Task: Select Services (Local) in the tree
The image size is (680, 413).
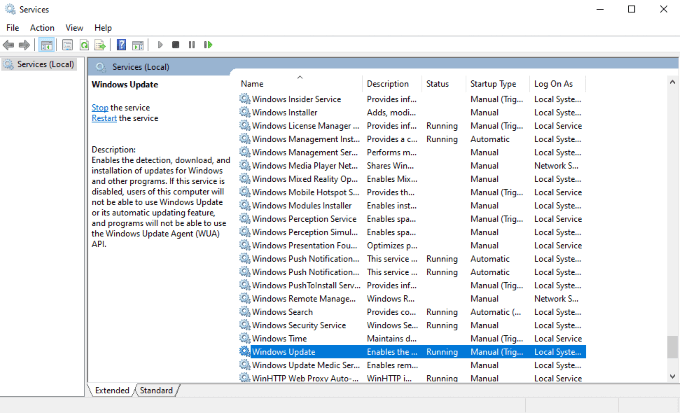Action: [x=39, y=64]
